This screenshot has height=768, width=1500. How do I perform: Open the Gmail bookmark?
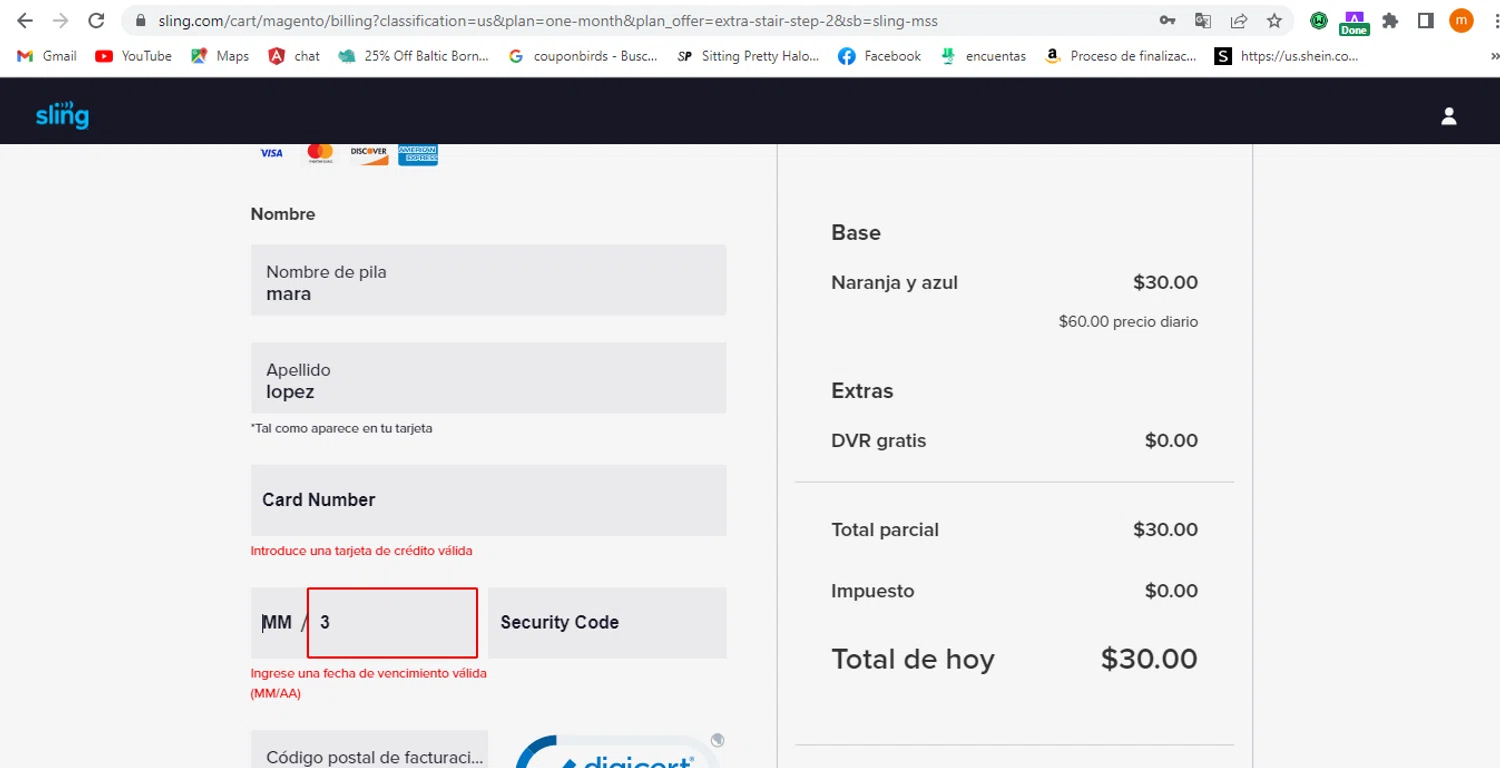point(47,56)
